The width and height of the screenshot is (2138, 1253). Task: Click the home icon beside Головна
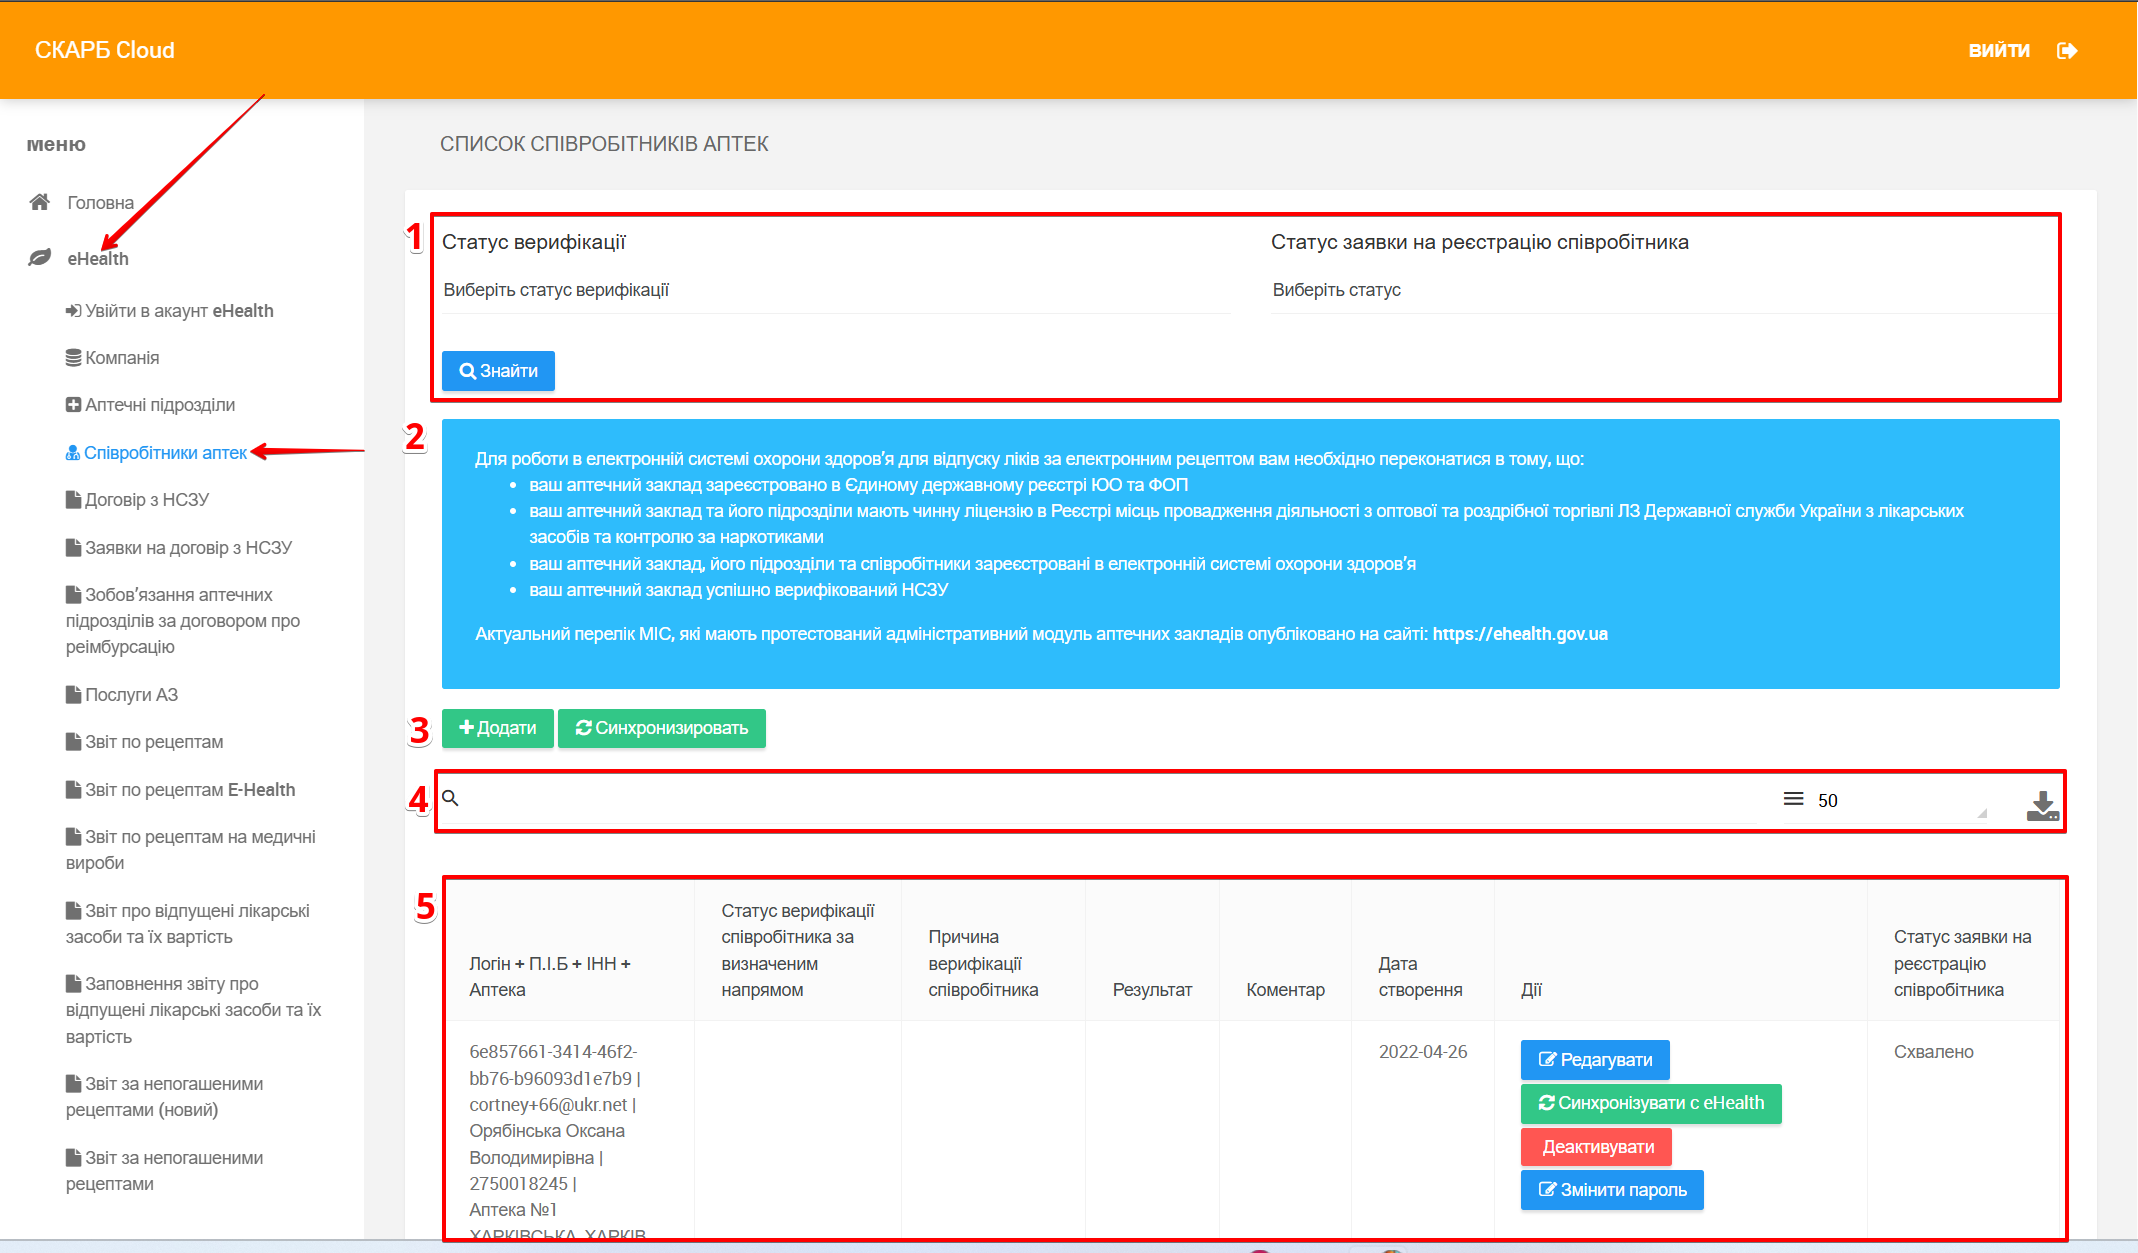tap(40, 202)
